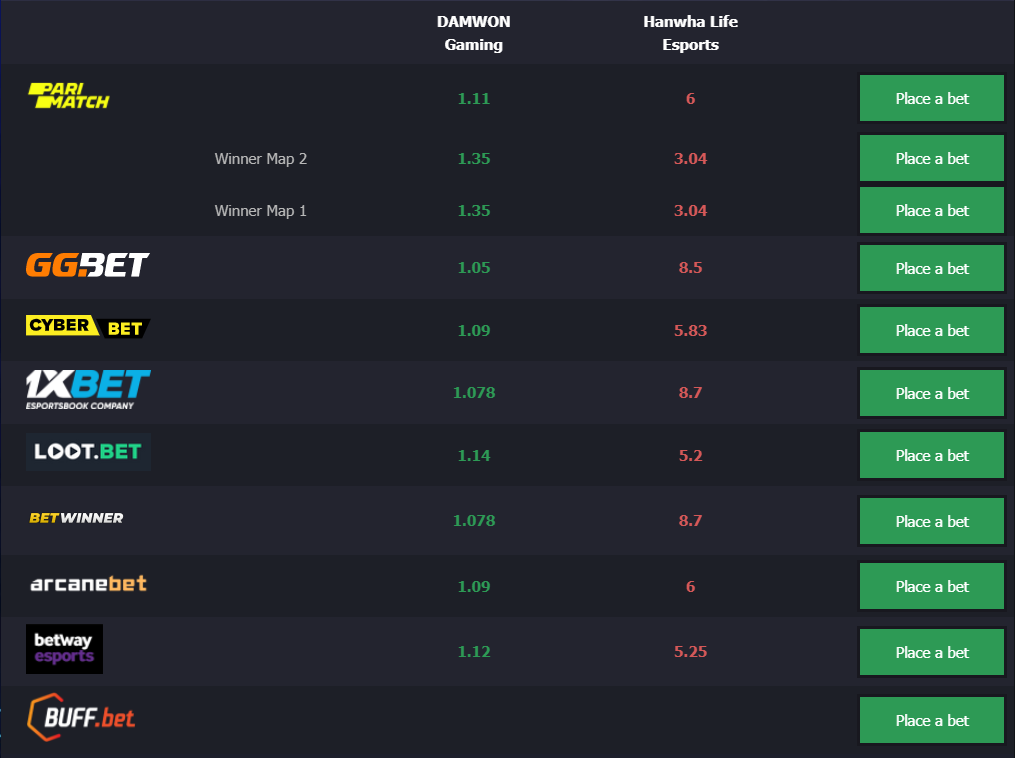Viewport: 1015px width, 758px height.
Task: Select Hanwha Life odds 8.5 at GG.BET
Action: tap(690, 267)
